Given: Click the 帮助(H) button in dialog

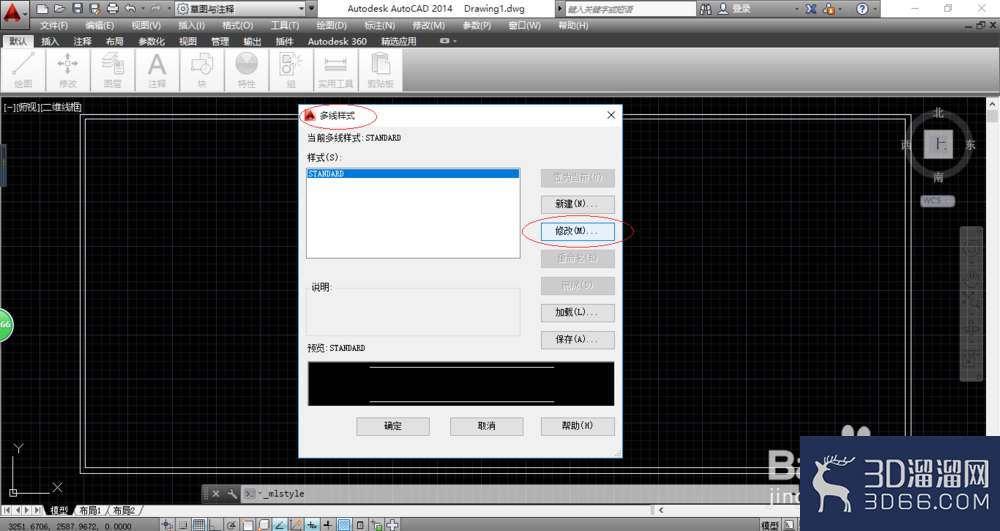Looking at the screenshot, I should click(x=577, y=426).
